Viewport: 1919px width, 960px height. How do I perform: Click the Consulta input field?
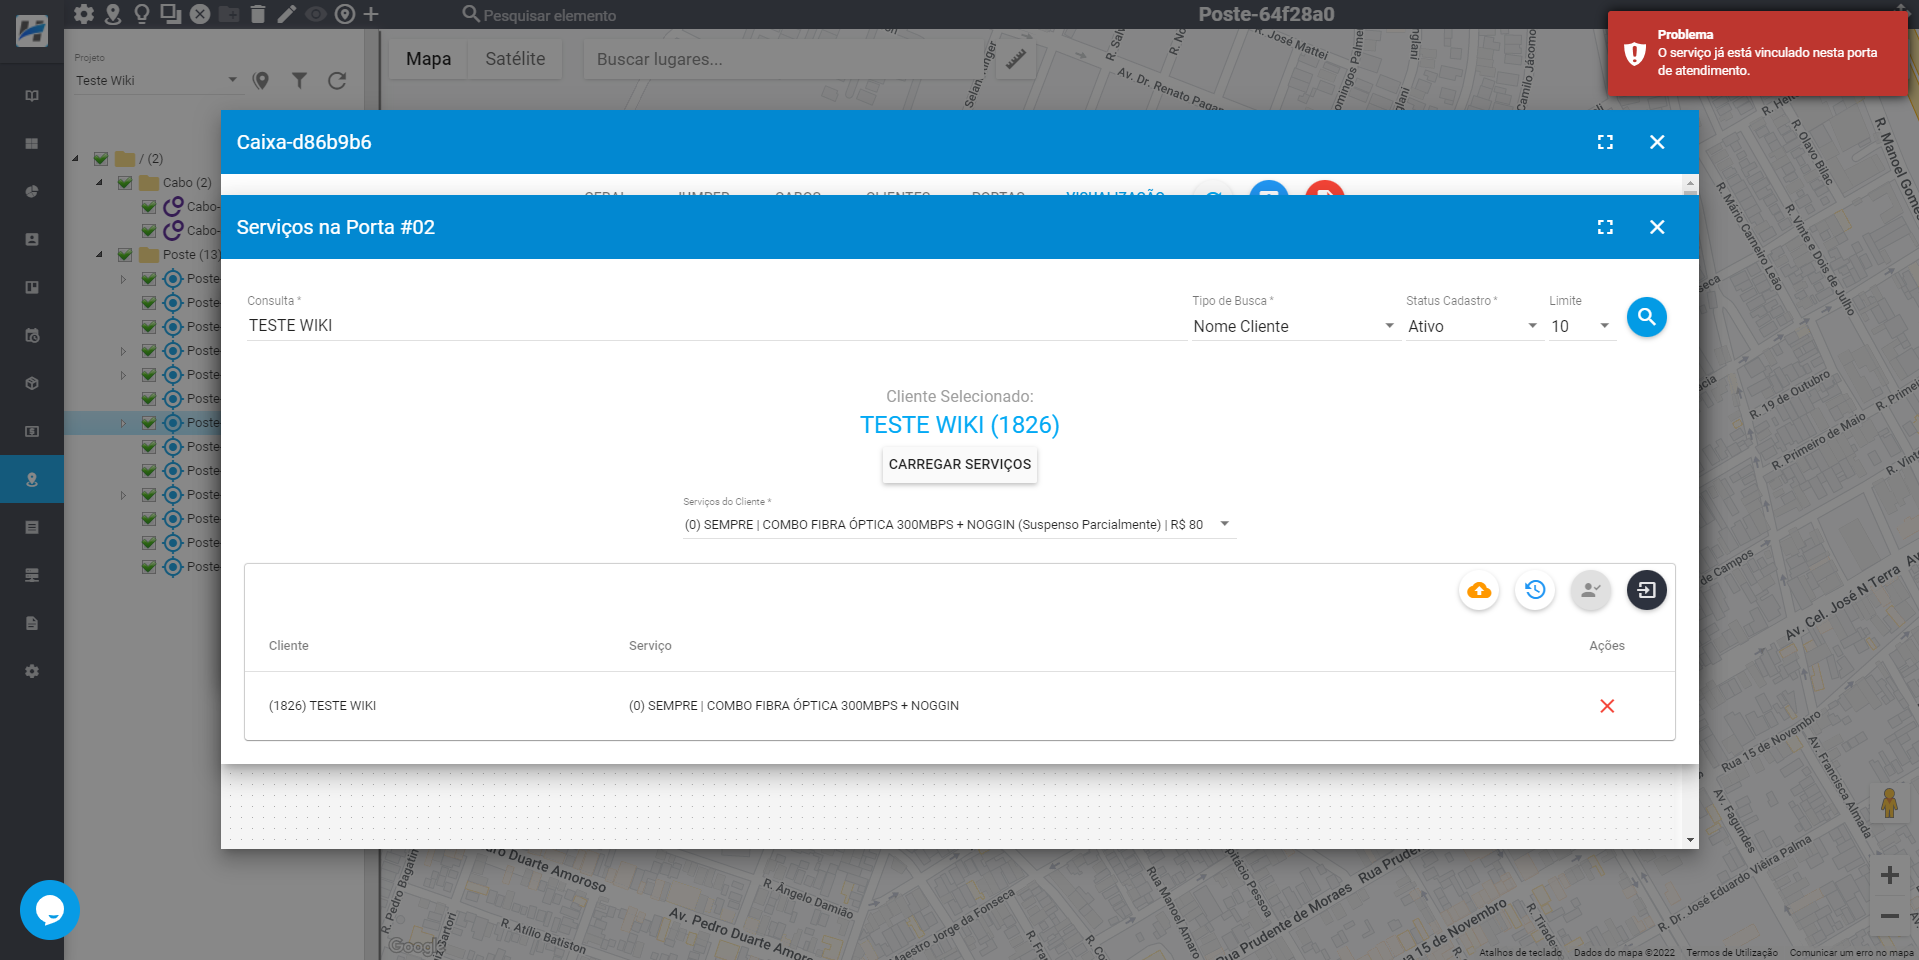point(715,326)
